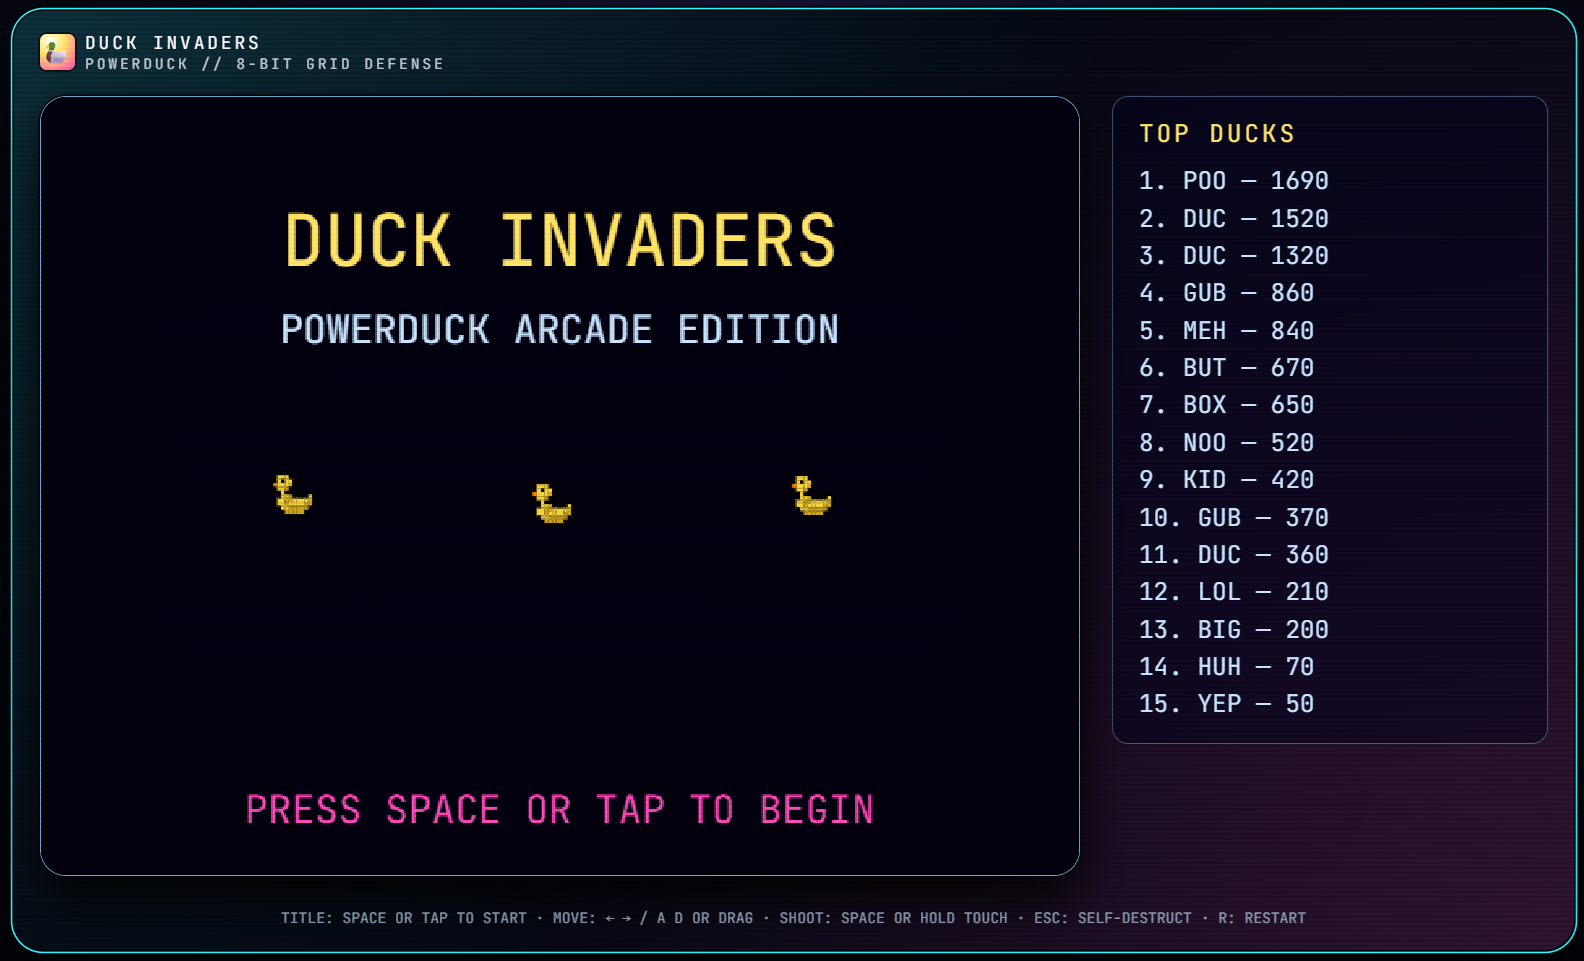Select first-place POO score of 1690

click(1233, 181)
